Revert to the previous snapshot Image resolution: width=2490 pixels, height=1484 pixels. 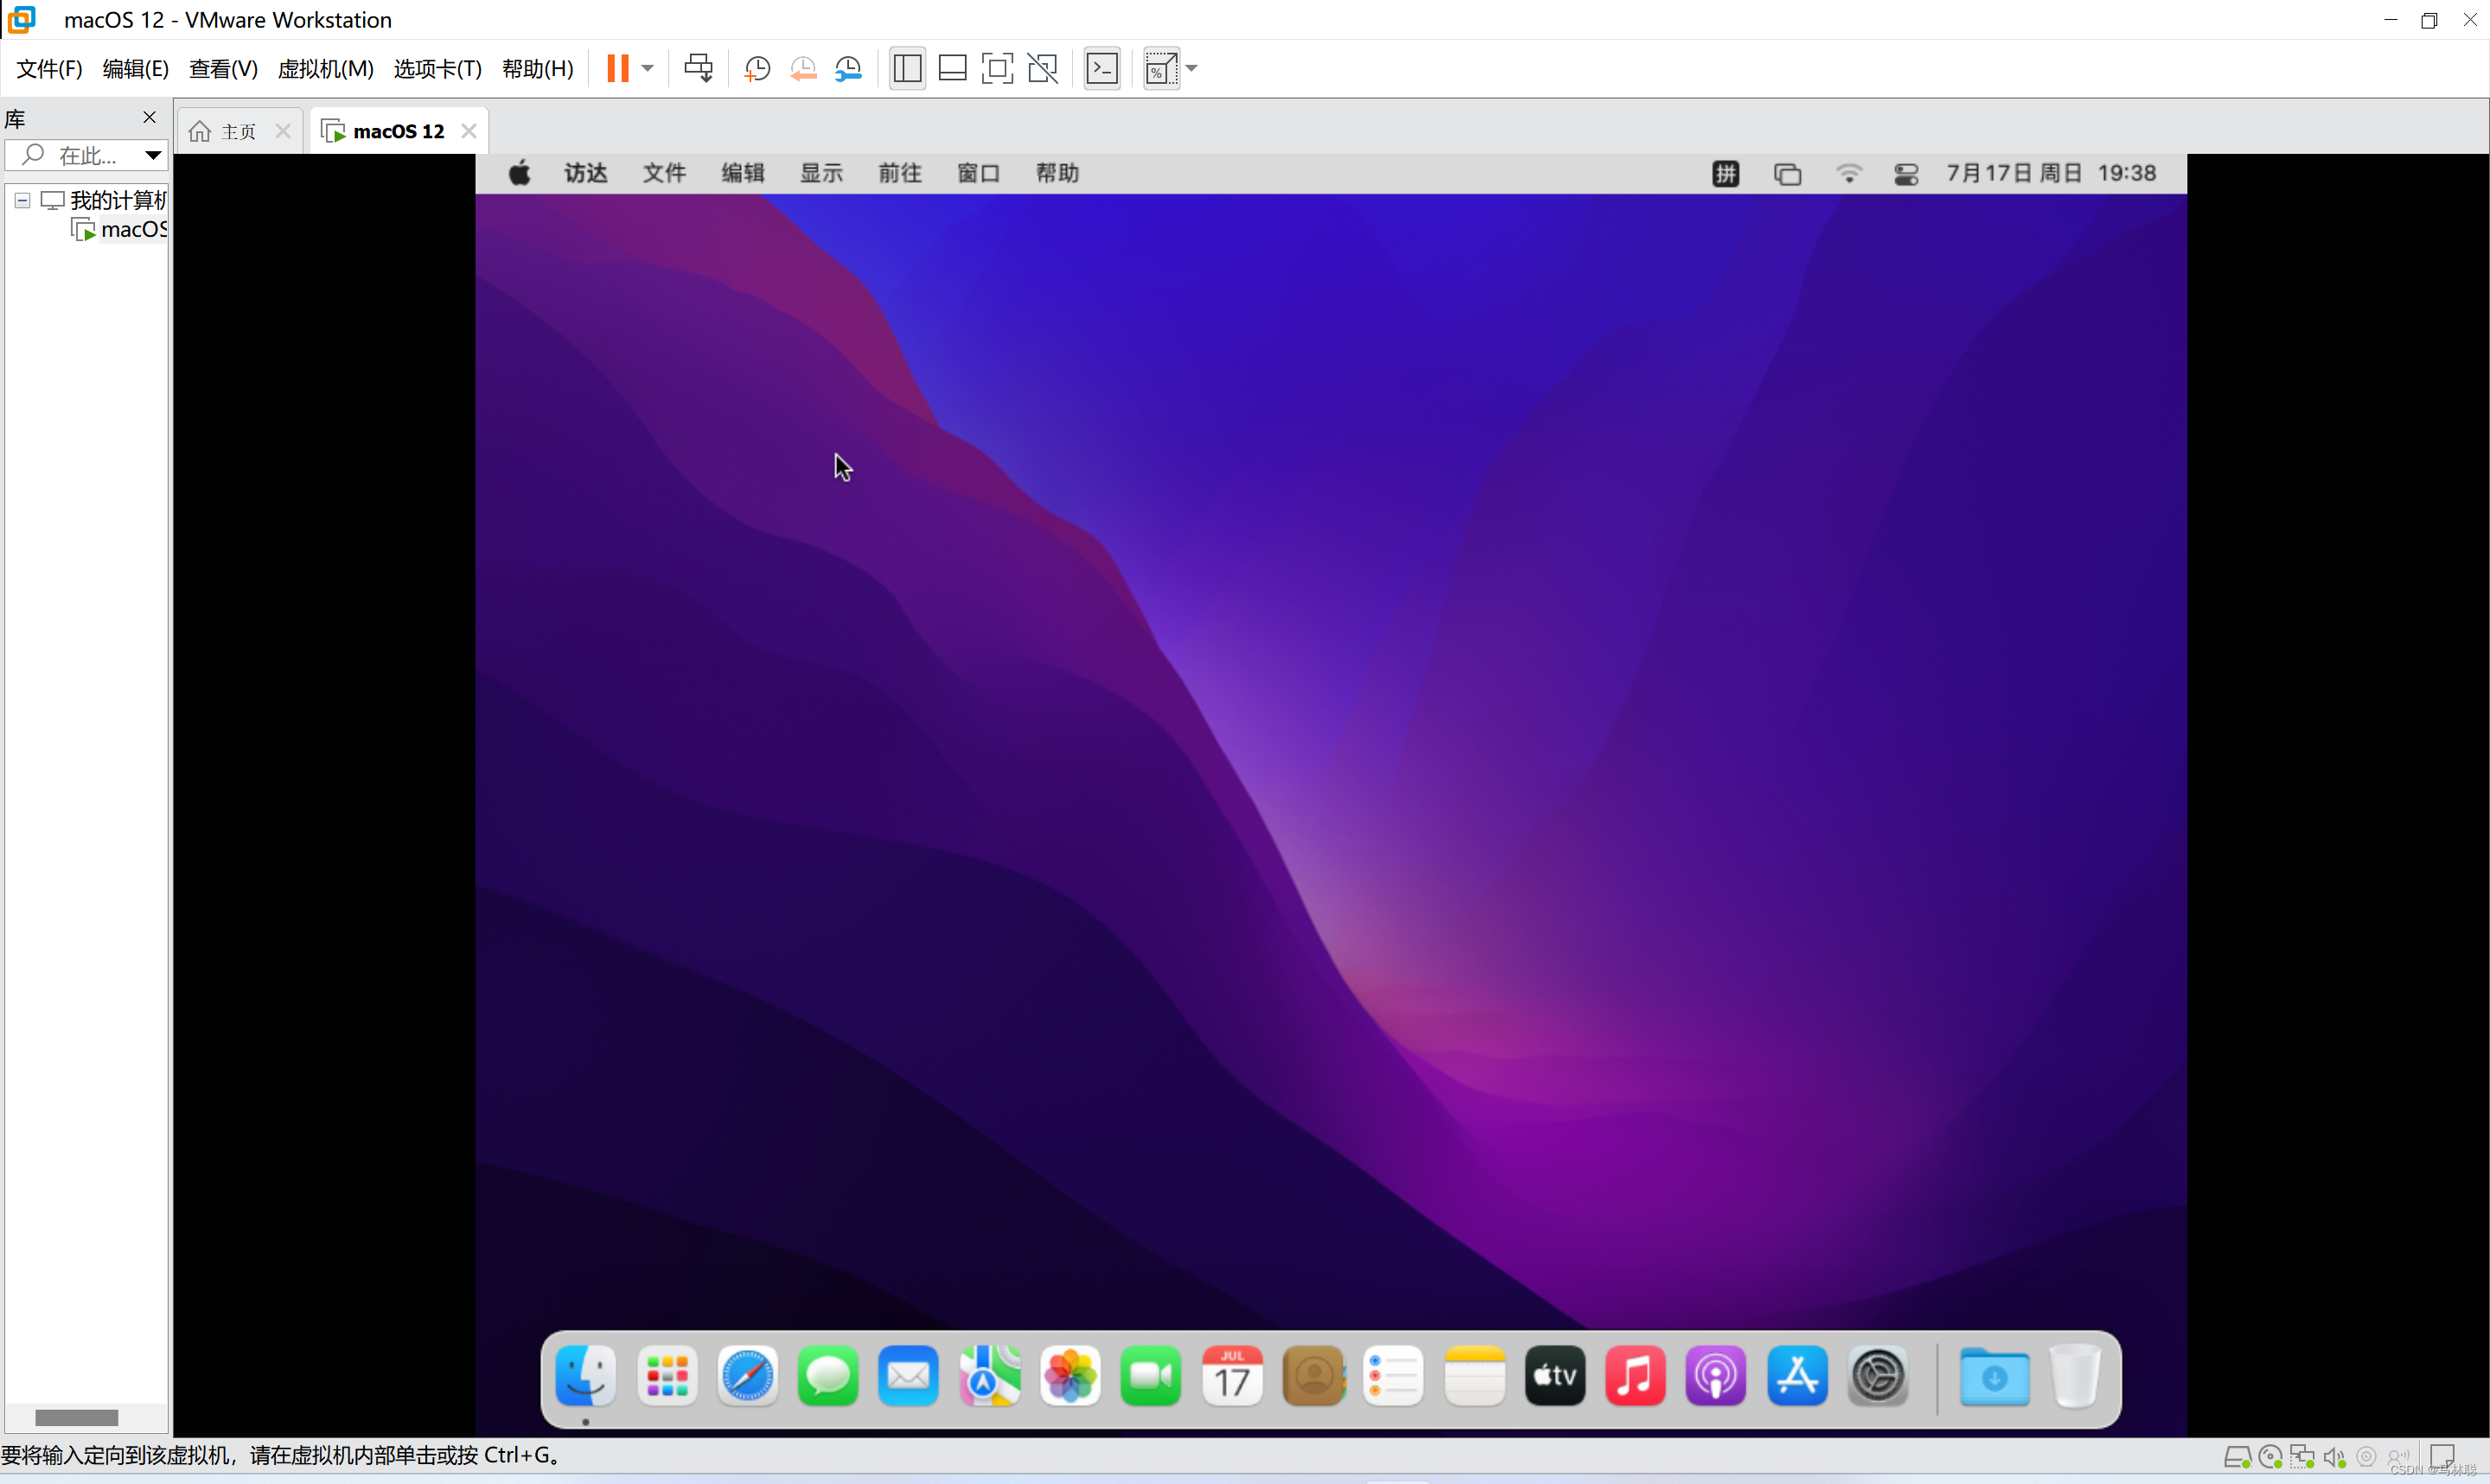tap(803, 68)
